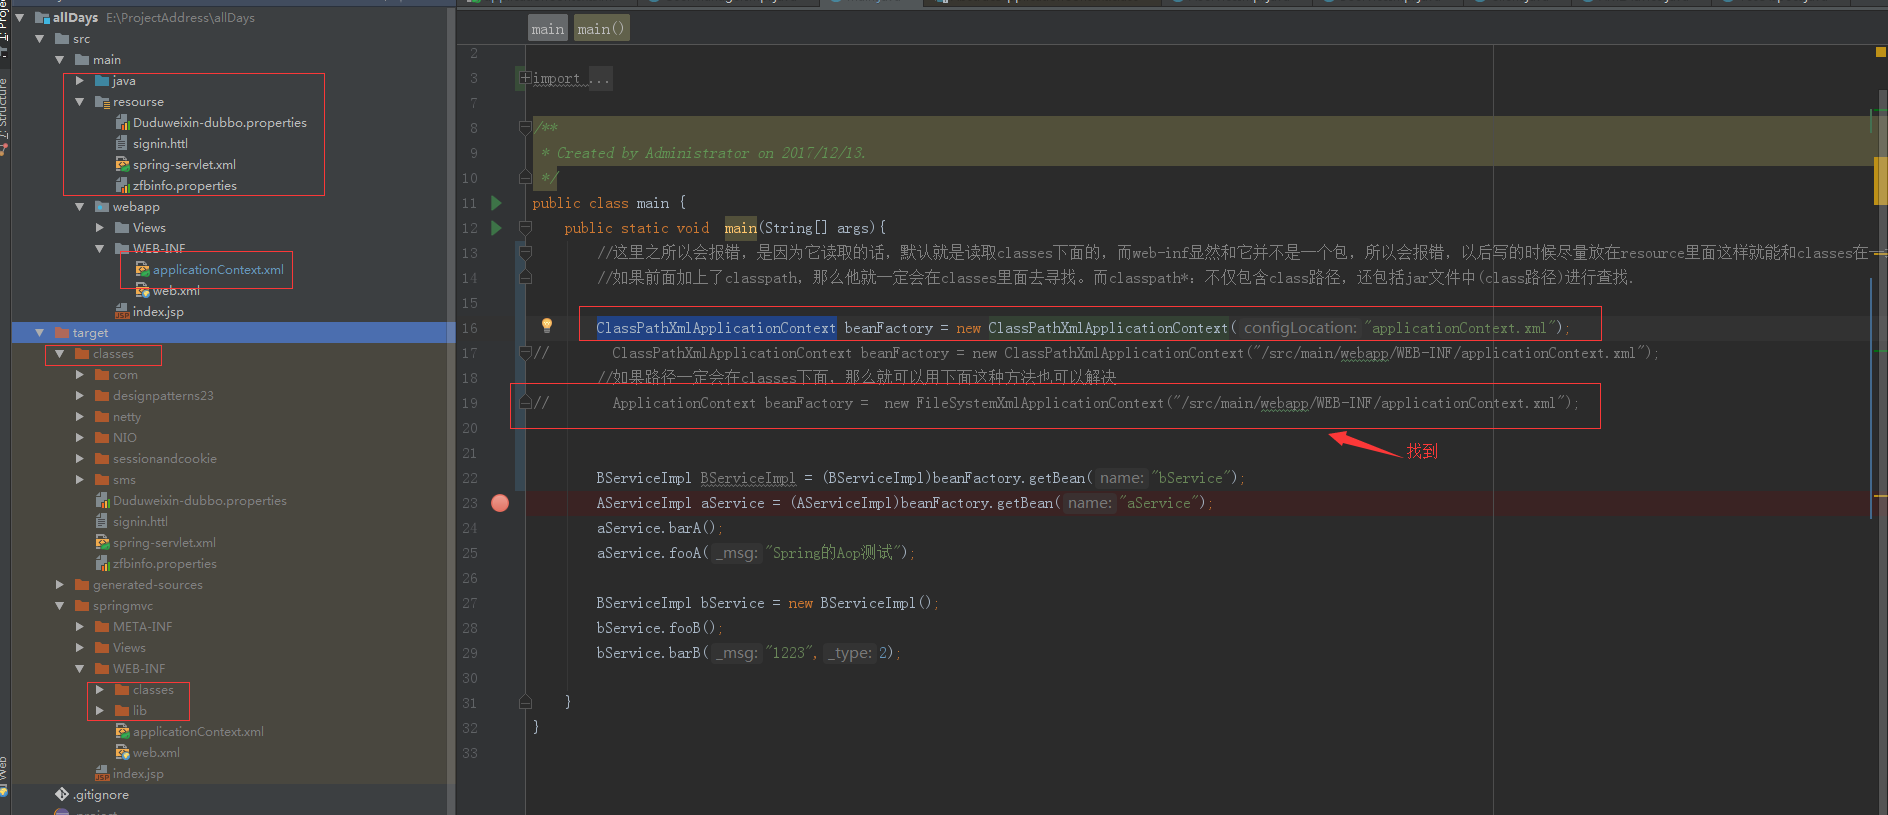1888x815 pixels.
Task: Collapse the Javadoc comment fold at line 8
Action: (x=525, y=128)
